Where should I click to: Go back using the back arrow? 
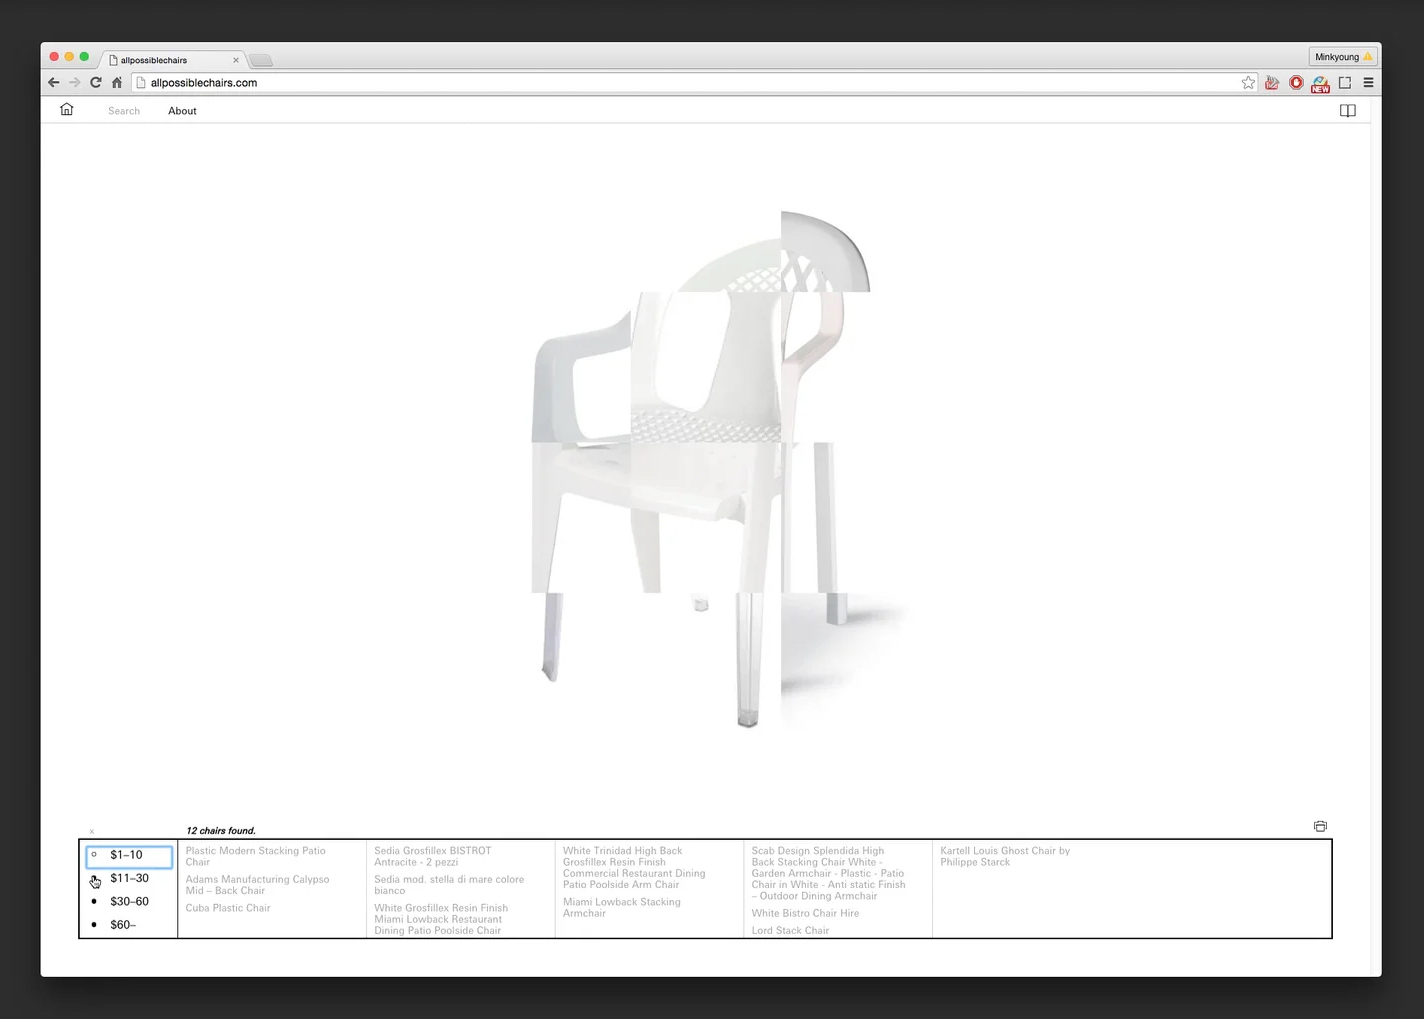(x=53, y=82)
